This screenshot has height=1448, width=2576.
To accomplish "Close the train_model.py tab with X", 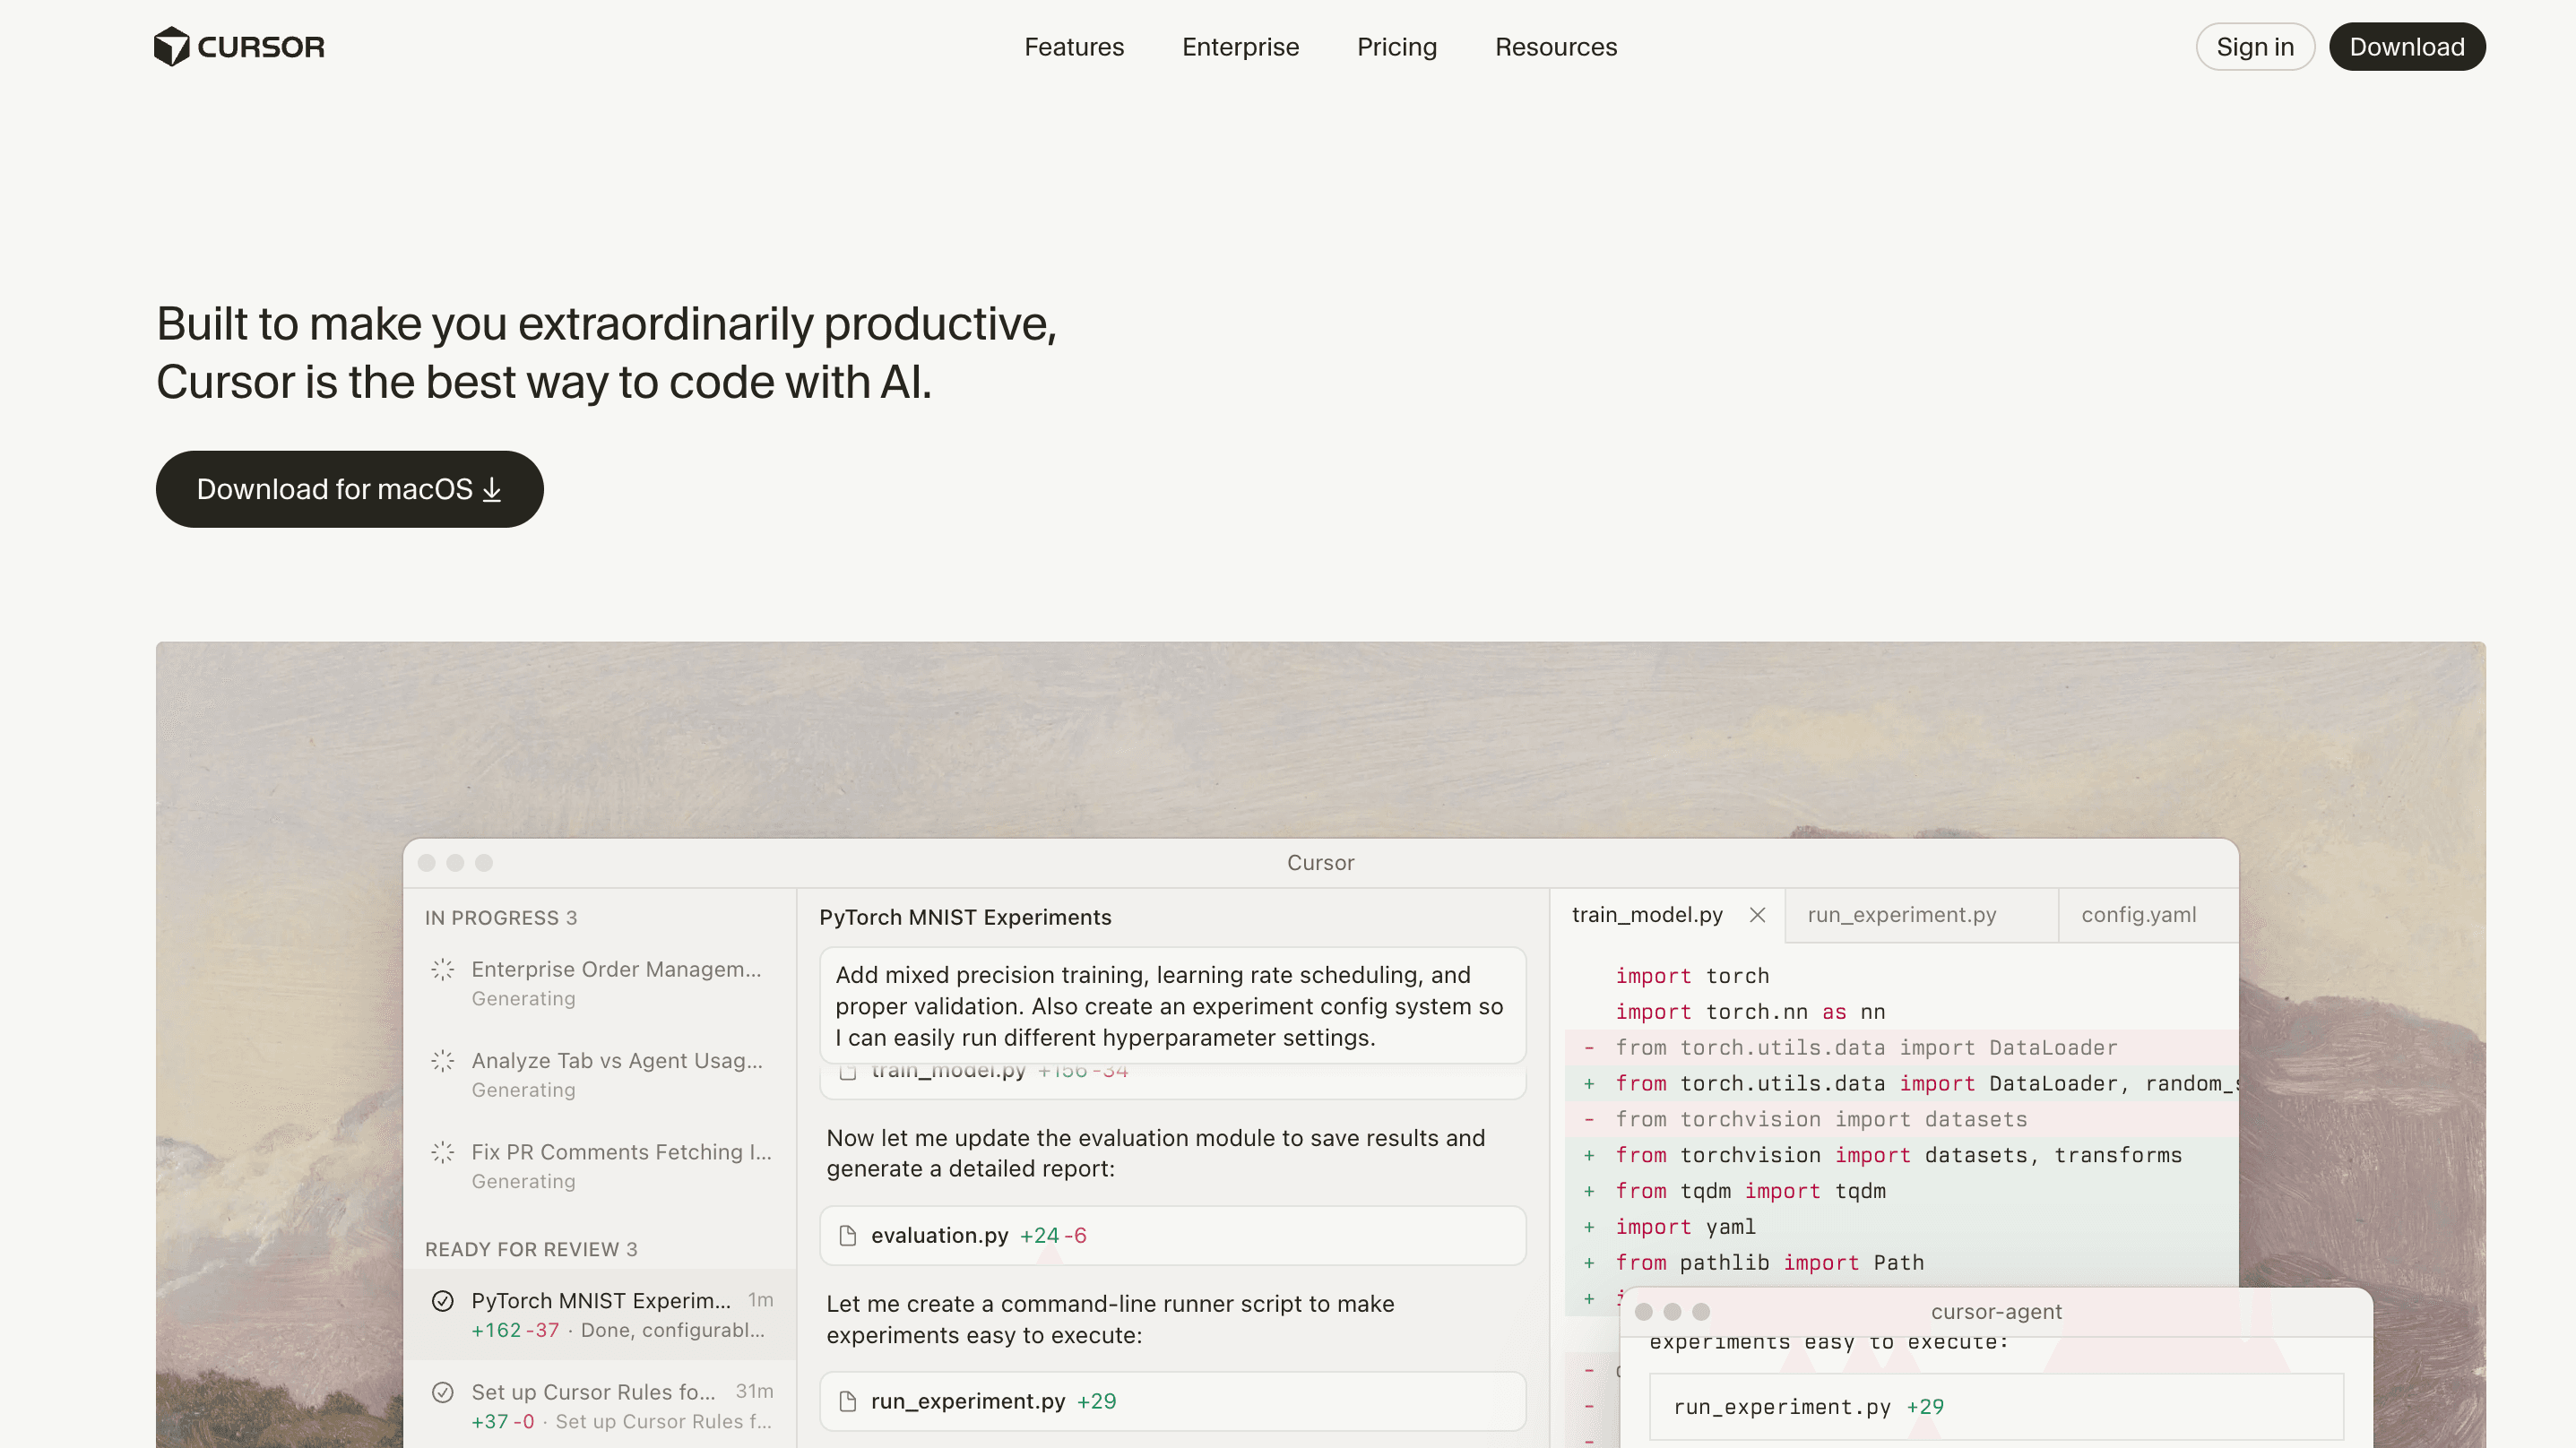I will (1757, 915).
